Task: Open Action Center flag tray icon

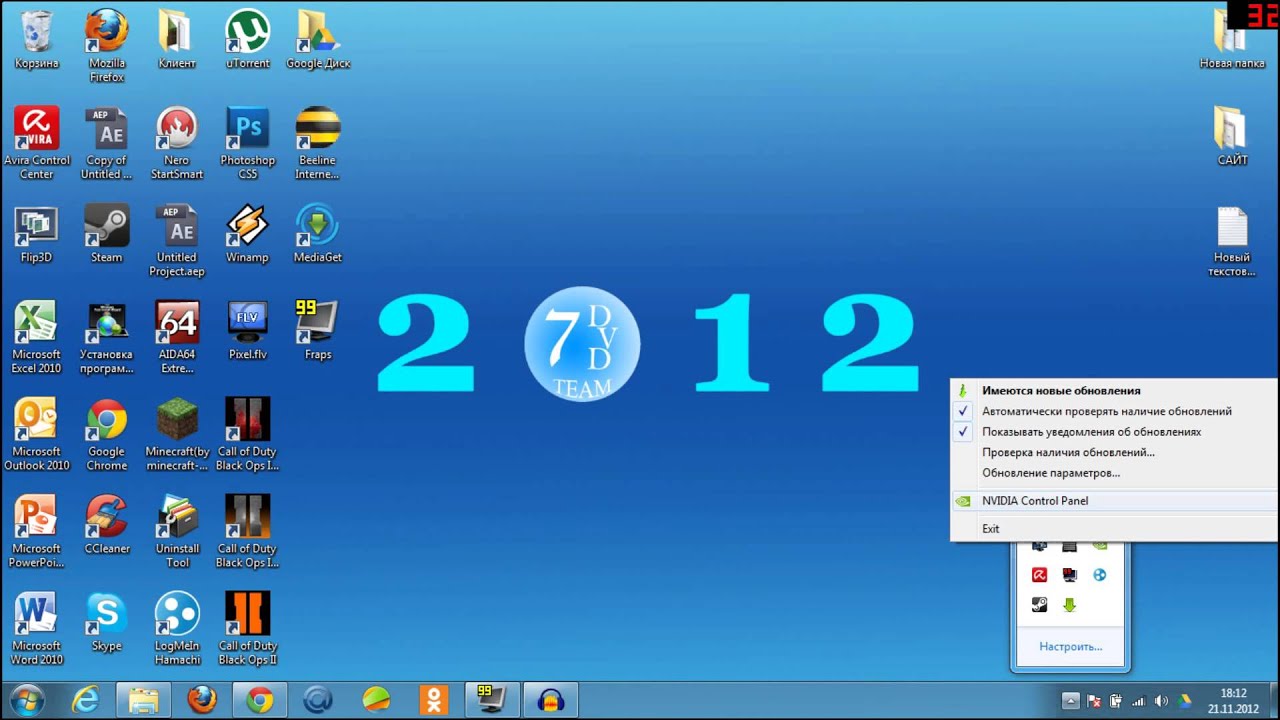Action: (1094, 701)
